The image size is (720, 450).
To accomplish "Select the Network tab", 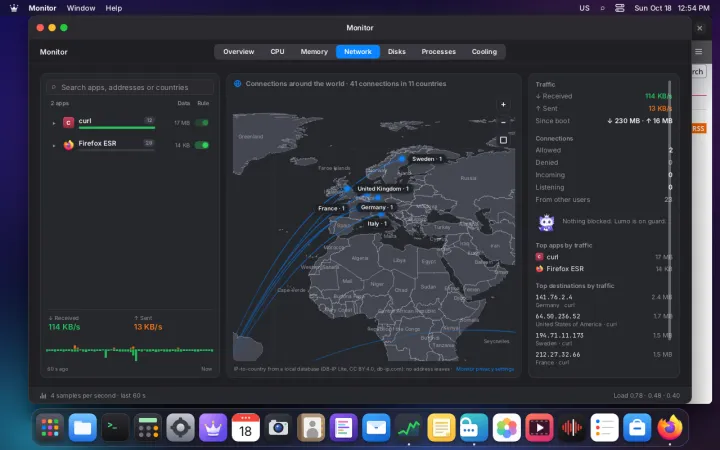I will pos(358,51).
